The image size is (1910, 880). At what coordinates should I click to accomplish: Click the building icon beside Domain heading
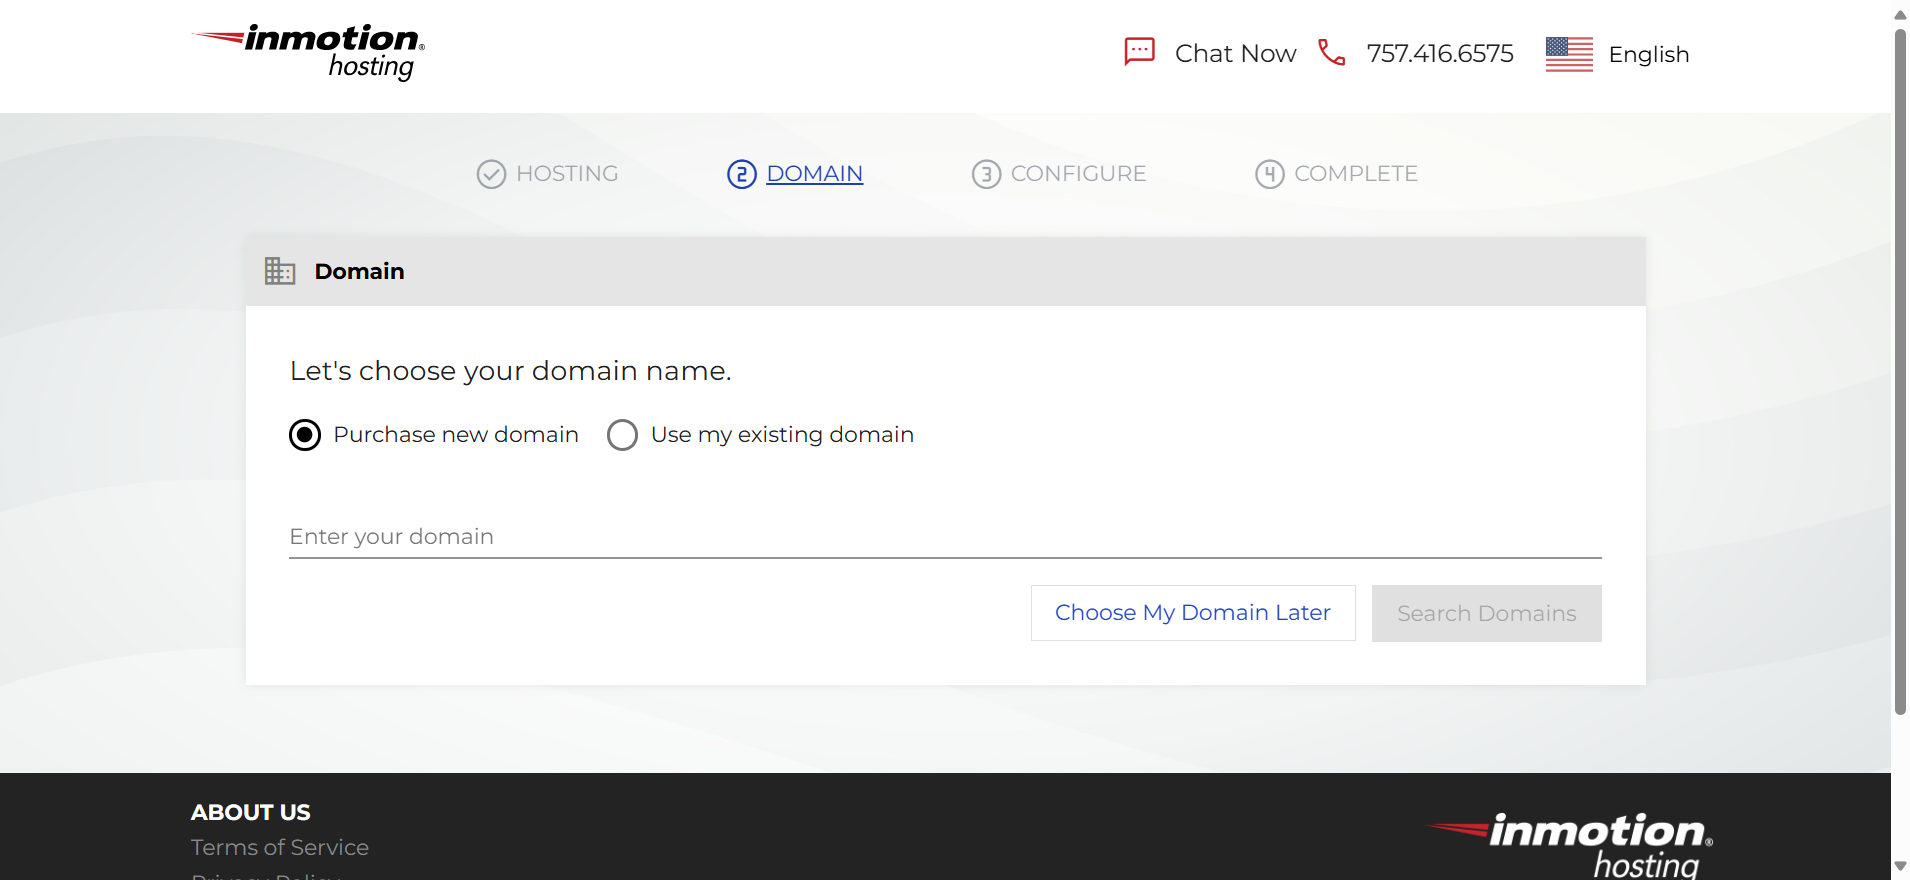click(280, 271)
